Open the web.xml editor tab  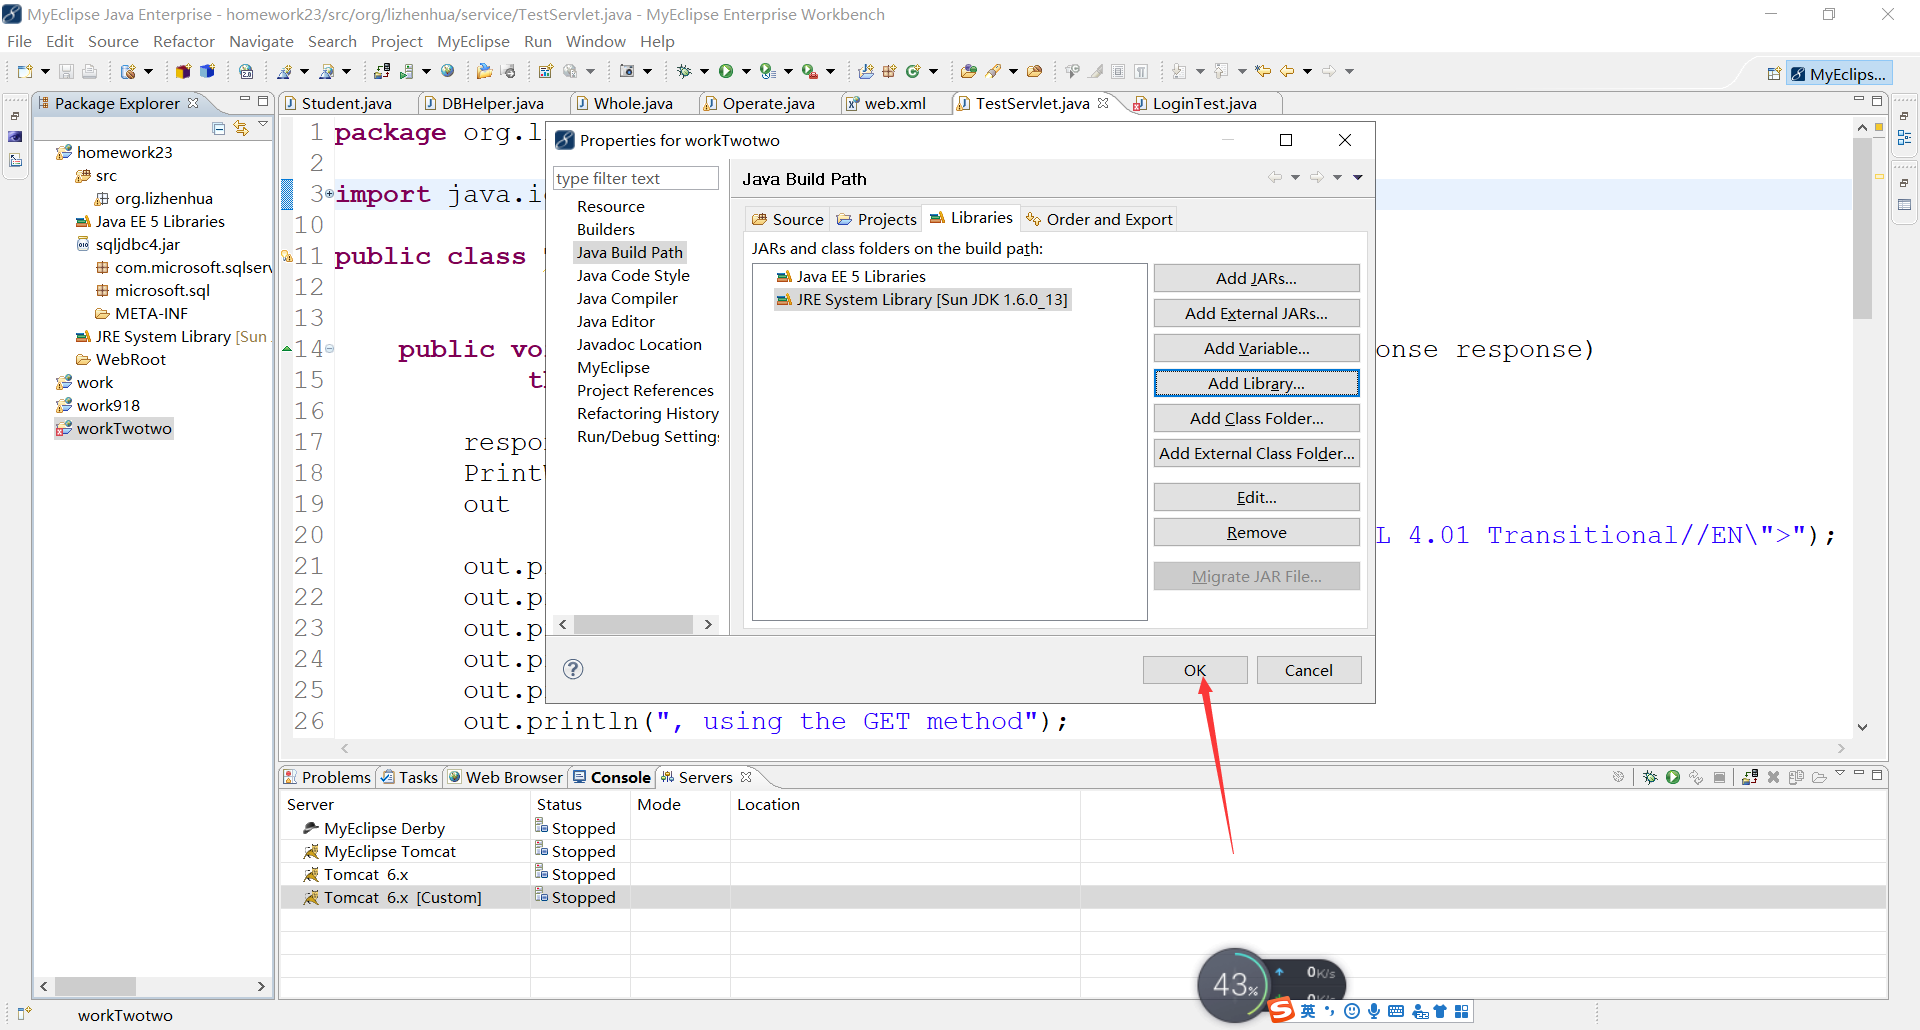pyautogui.click(x=886, y=103)
